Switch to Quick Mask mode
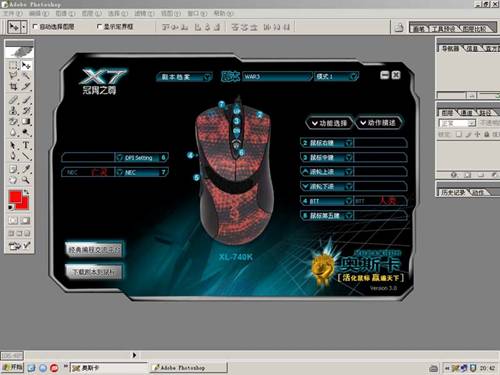The width and height of the screenshot is (500, 375). click(25, 220)
